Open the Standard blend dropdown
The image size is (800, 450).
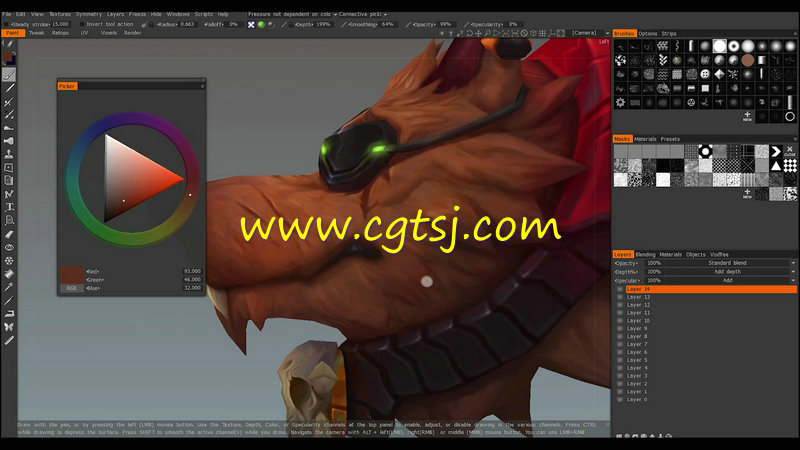pyautogui.click(x=731, y=263)
